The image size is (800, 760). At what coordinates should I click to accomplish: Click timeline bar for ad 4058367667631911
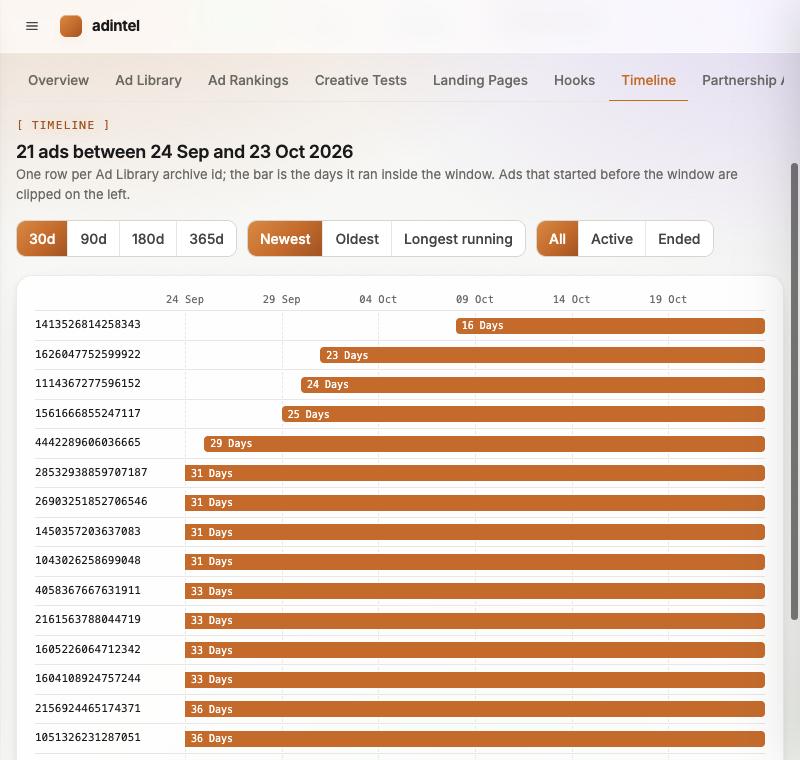[x=474, y=591]
